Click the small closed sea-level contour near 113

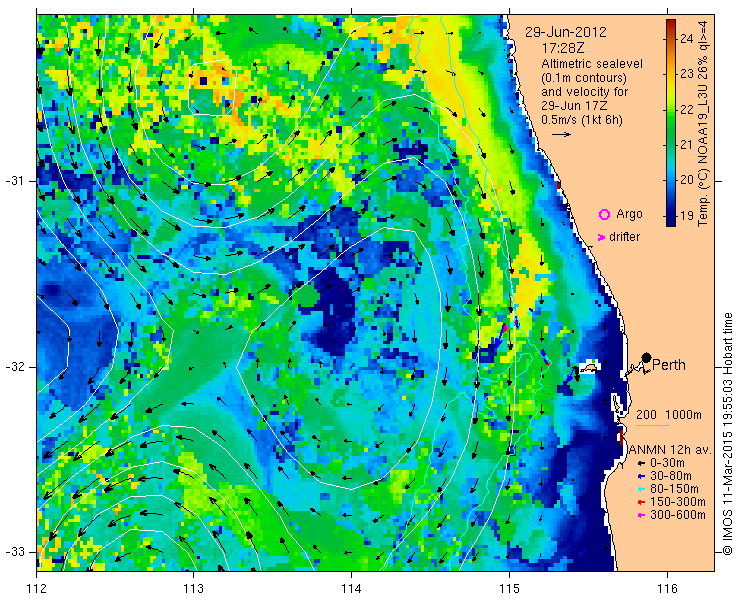(x=212, y=87)
